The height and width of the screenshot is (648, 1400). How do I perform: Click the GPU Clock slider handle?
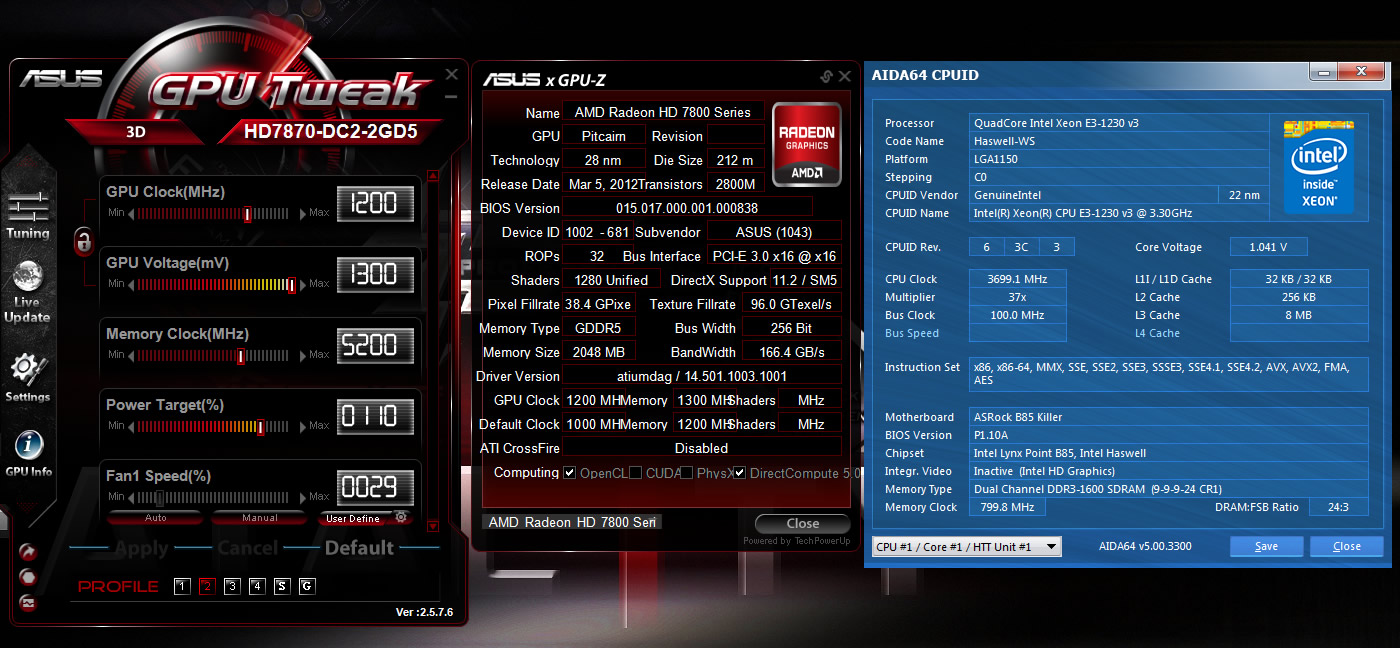click(x=248, y=214)
